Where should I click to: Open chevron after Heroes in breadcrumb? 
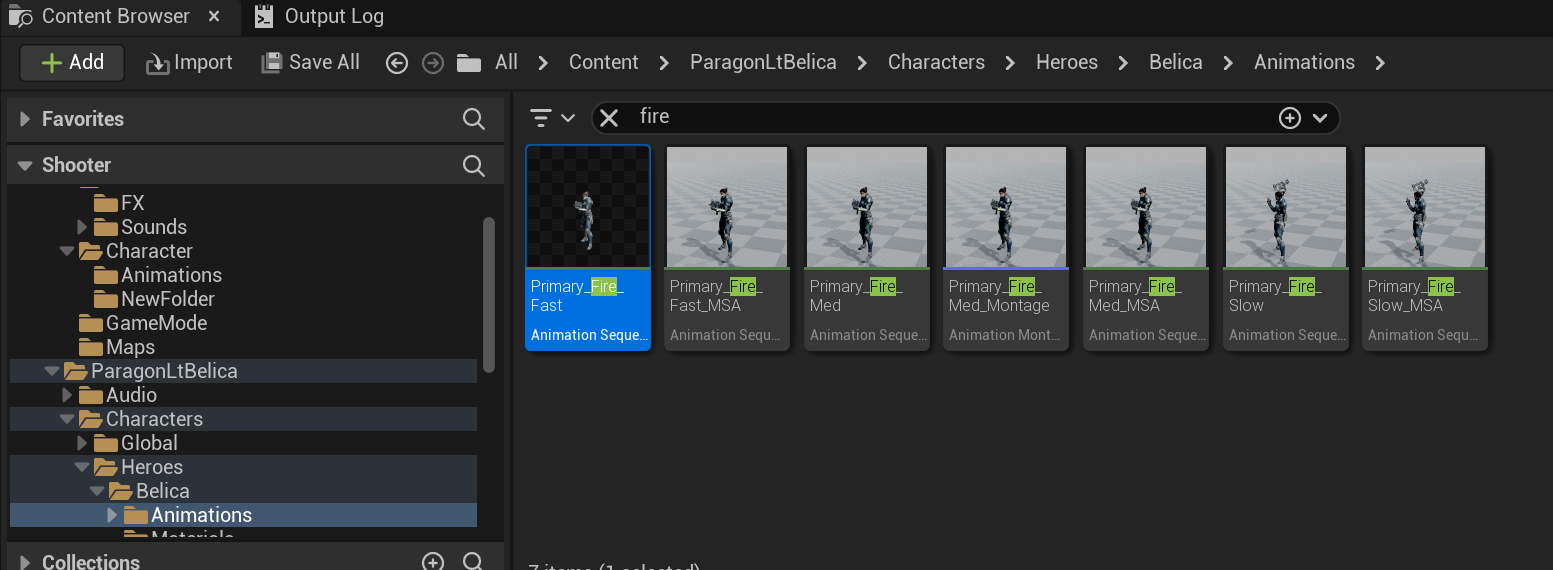(x=1123, y=63)
